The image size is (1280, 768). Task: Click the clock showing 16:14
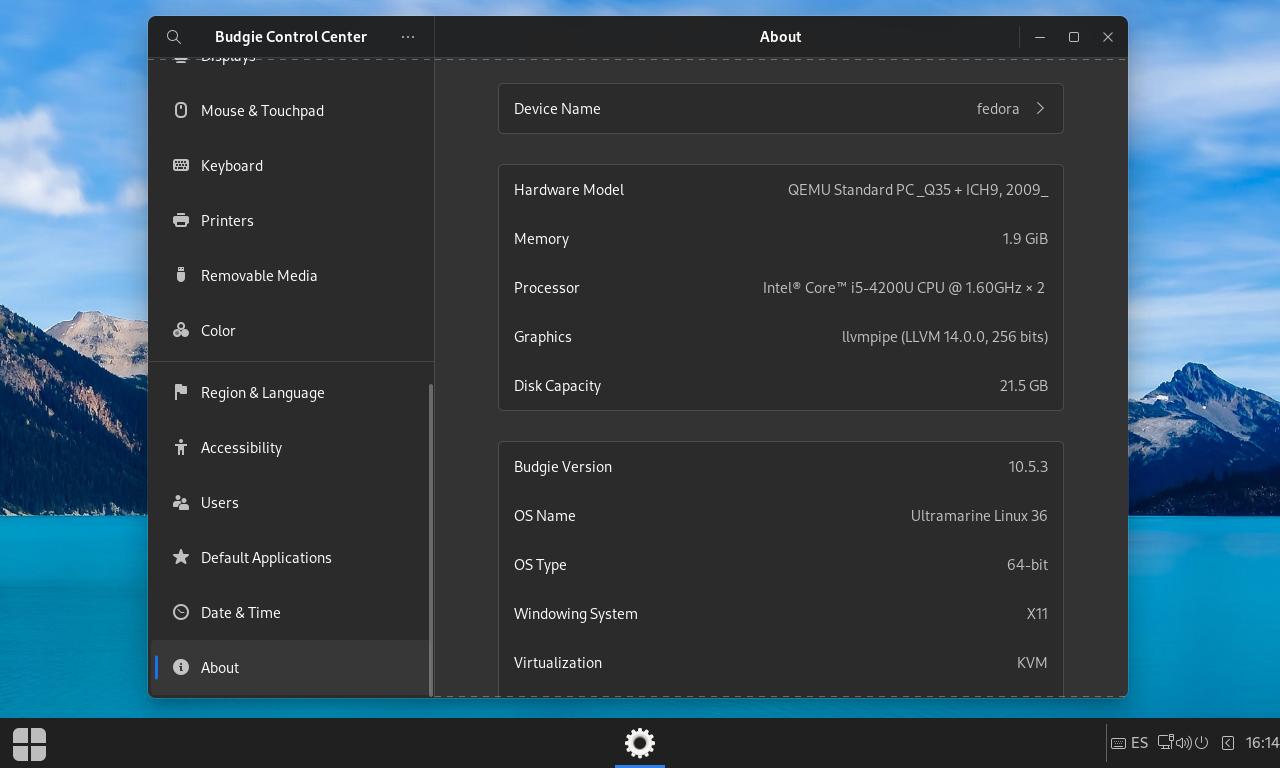pos(1262,743)
